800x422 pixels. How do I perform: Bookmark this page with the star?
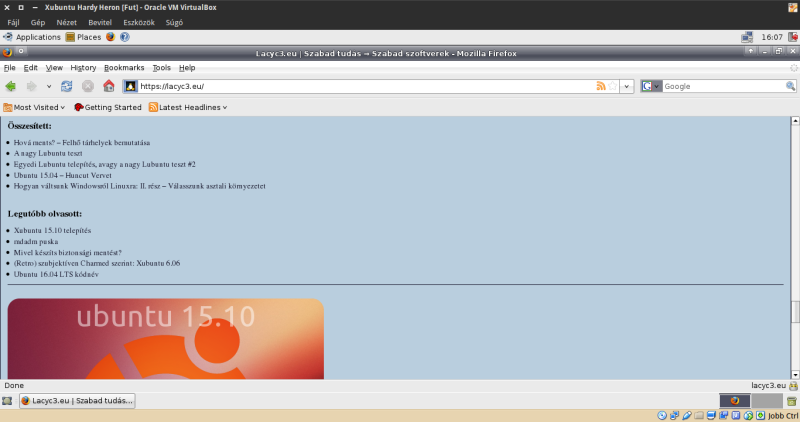pos(613,86)
